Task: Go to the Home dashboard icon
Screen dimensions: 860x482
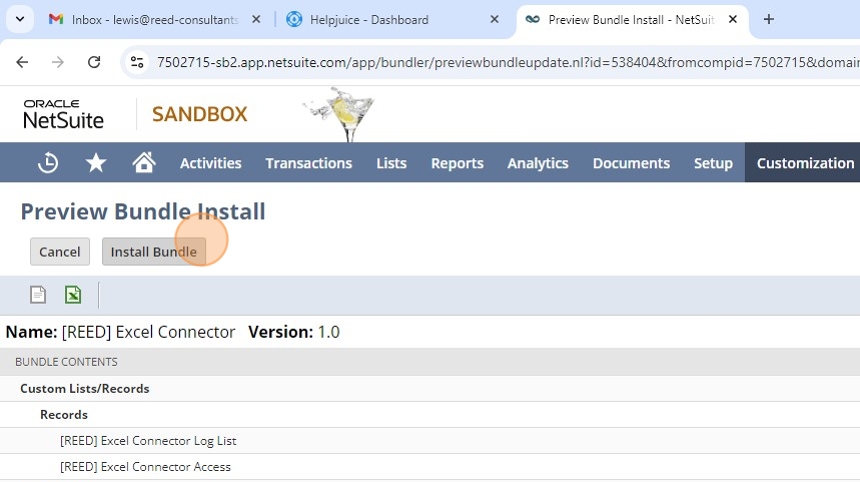Action: pyautogui.click(x=144, y=163)
